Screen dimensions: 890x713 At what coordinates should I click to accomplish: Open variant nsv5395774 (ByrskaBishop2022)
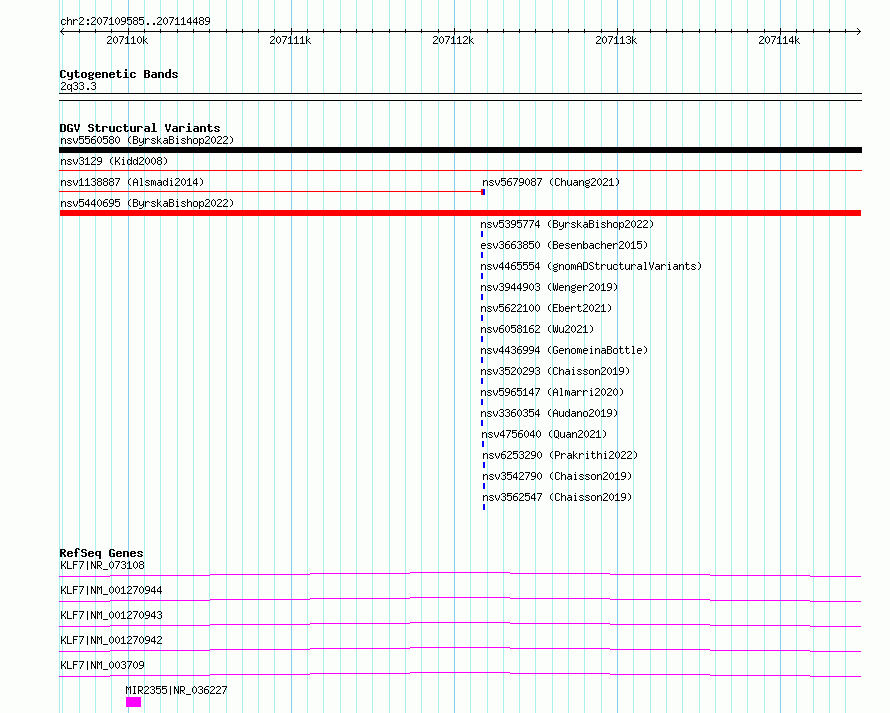coord(567,224)
